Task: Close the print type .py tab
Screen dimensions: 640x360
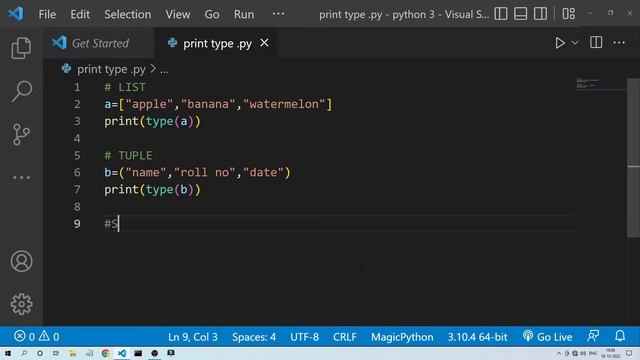Action: tap(264, 42)
